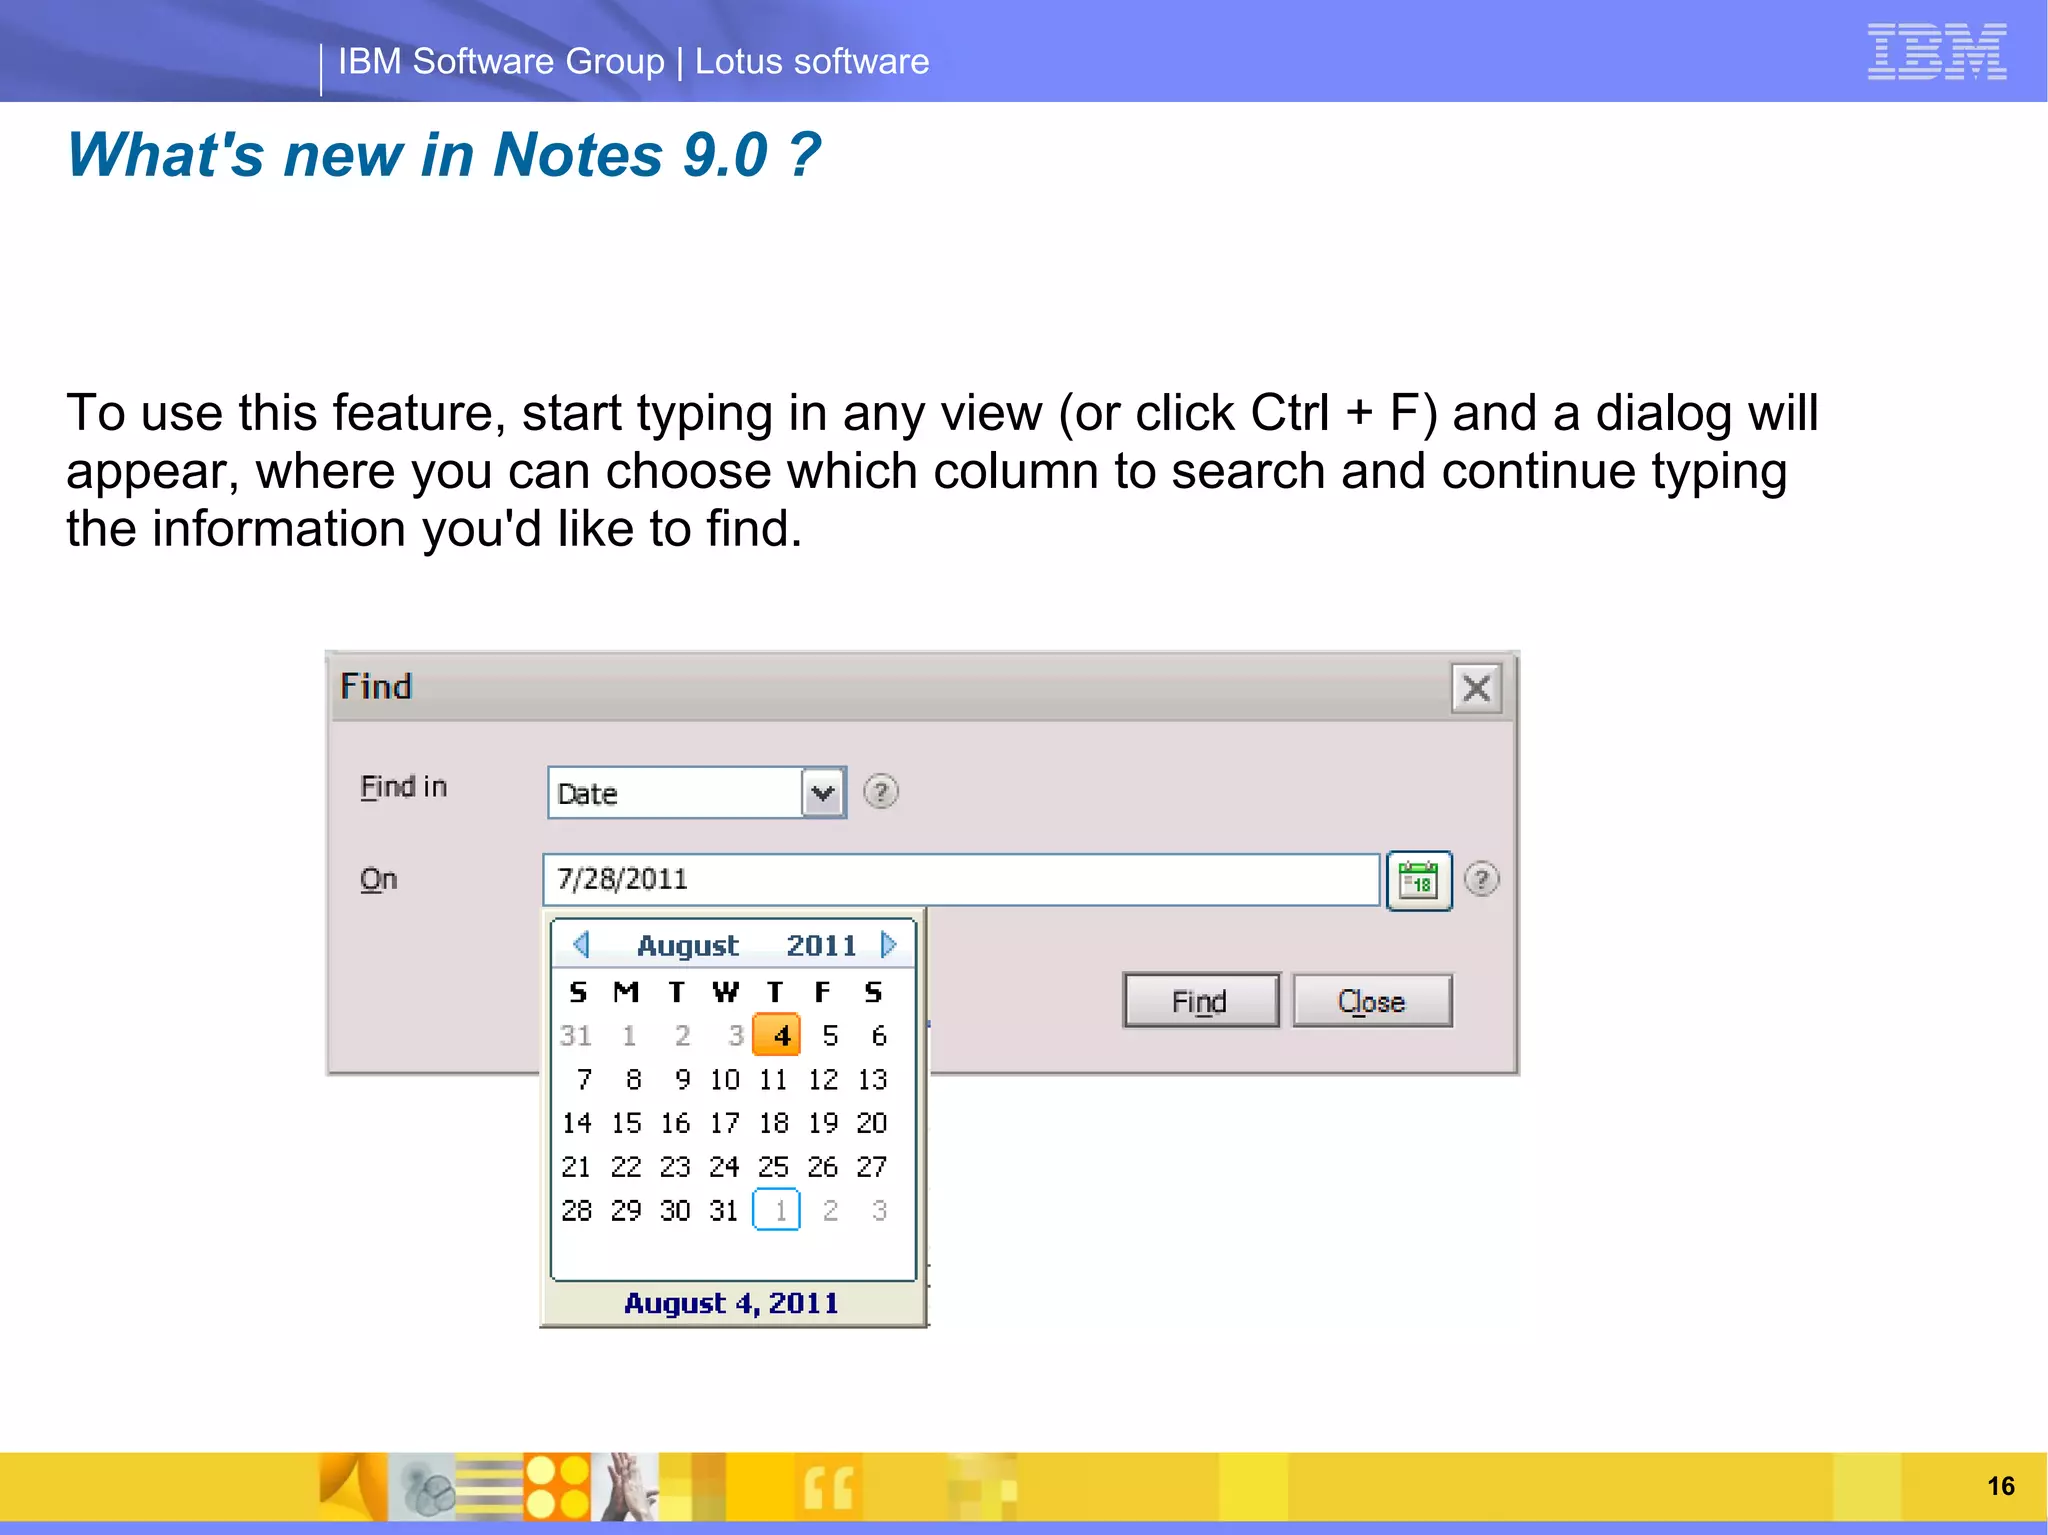Select the outlined September 1 day
This screenshot has width=2048, height=1535.
(x=776, y=1210)
